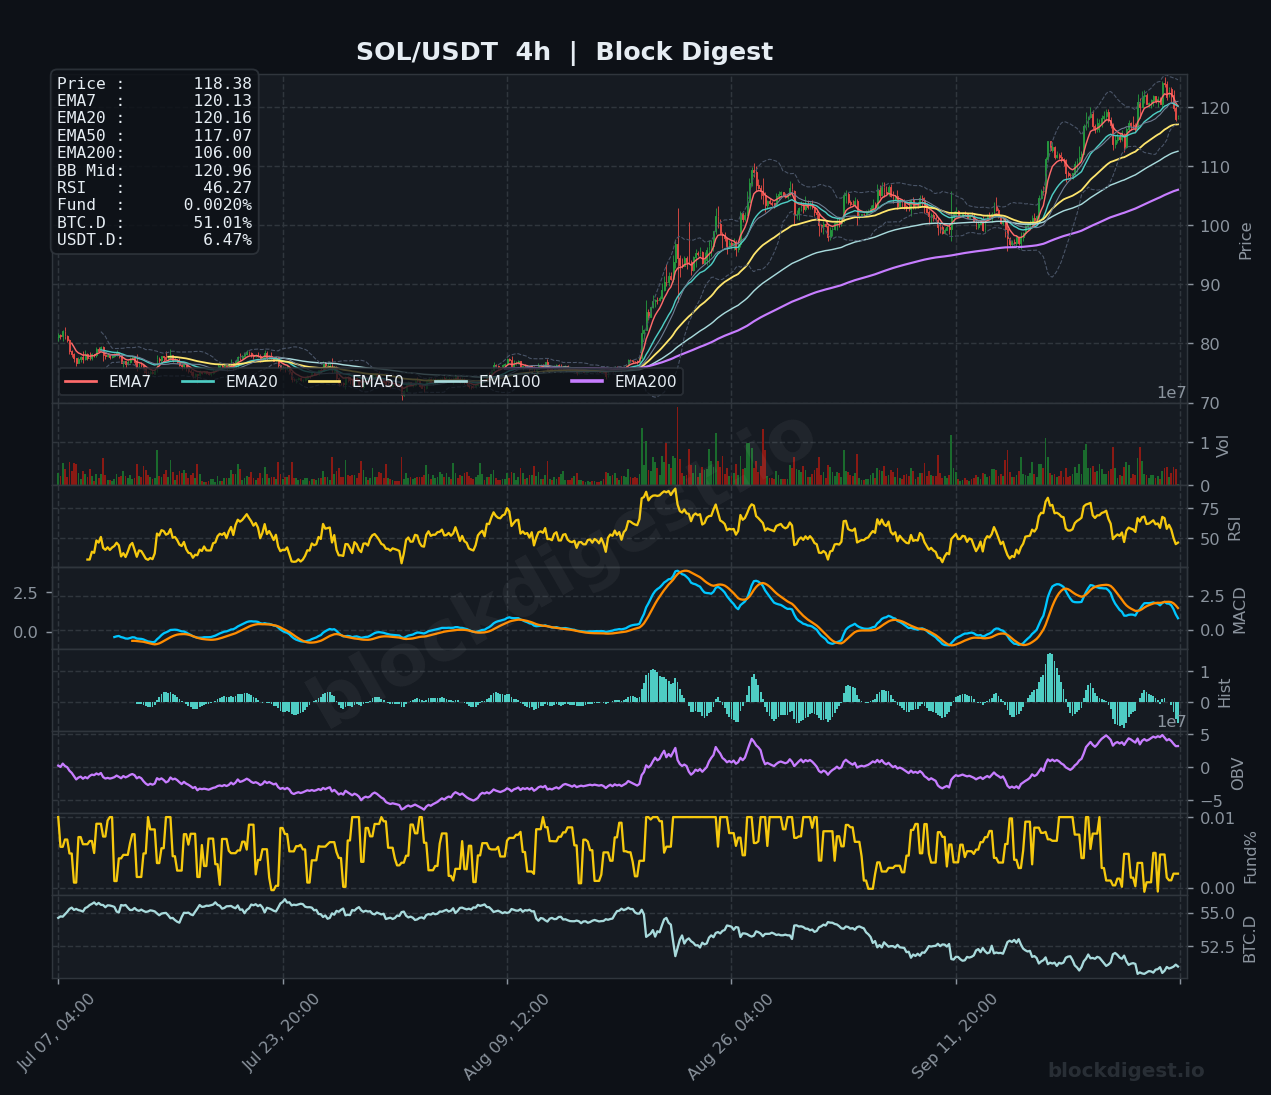Select the BTC.D value 51.01%
Screen dimensions: 1271x1095
(222, 222)
